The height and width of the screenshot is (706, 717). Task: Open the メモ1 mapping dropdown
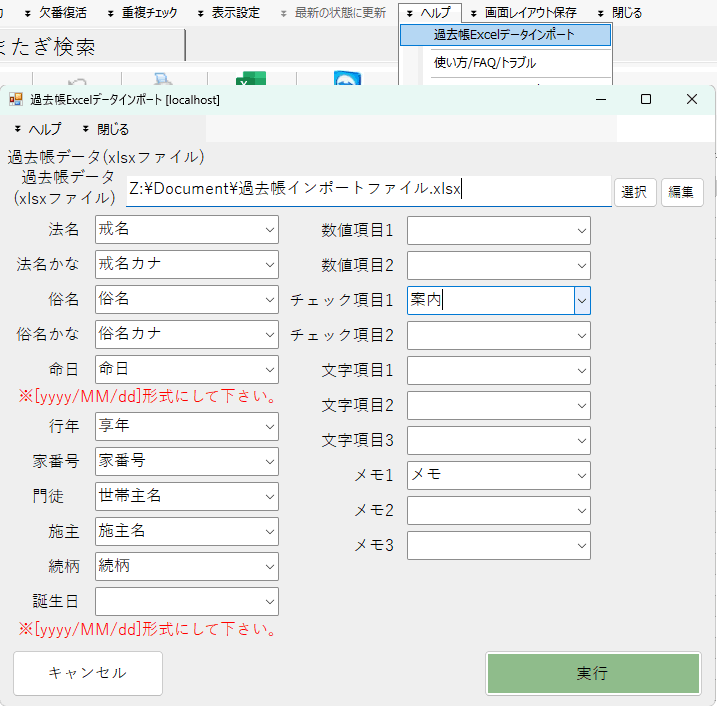(581, 475)
